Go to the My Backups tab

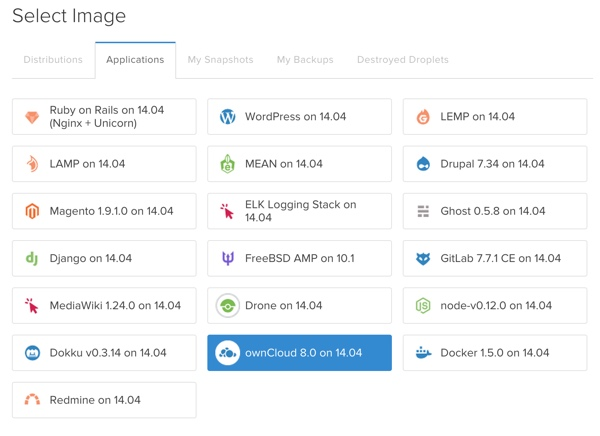coord(305,60)
